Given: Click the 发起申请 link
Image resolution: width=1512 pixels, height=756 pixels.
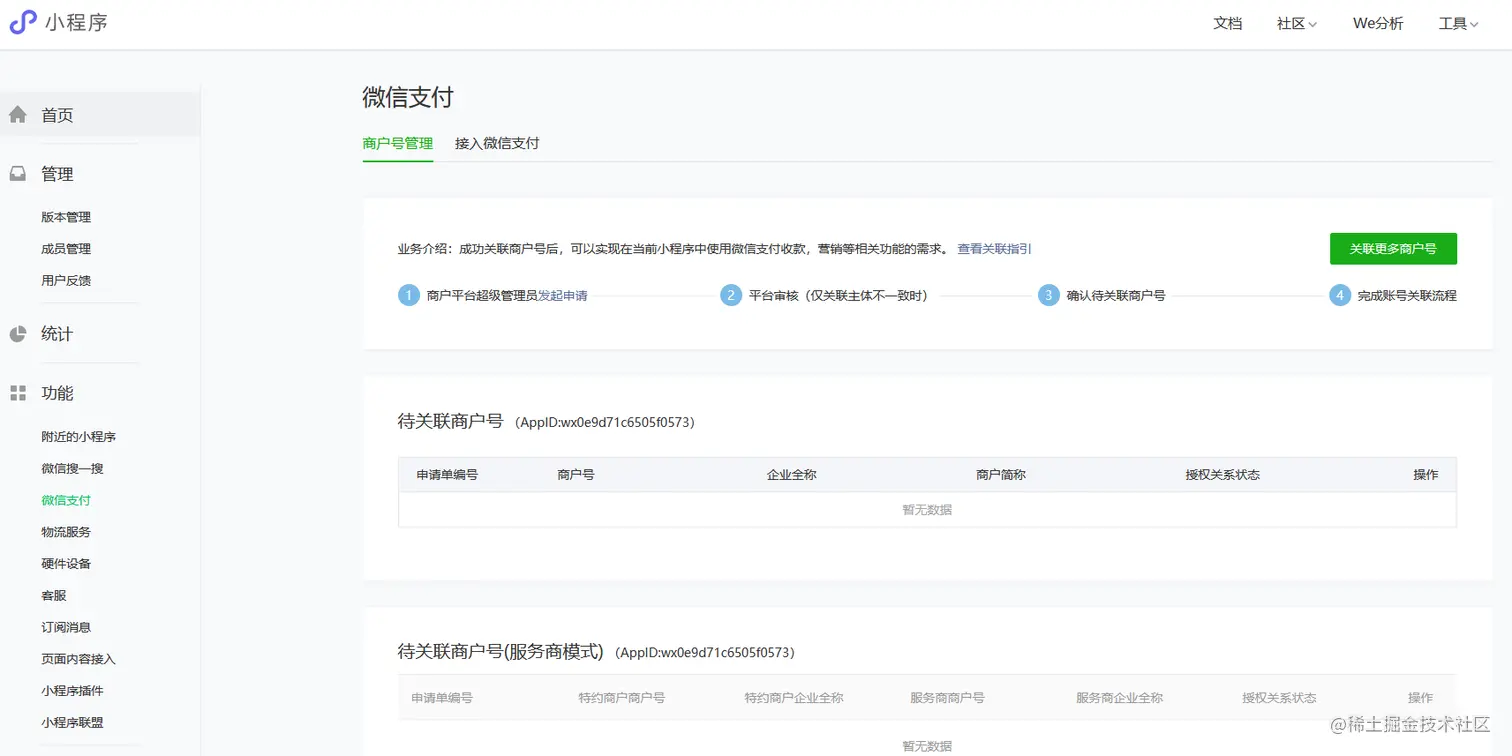Looking at the screenshot, I should (563, 296).
